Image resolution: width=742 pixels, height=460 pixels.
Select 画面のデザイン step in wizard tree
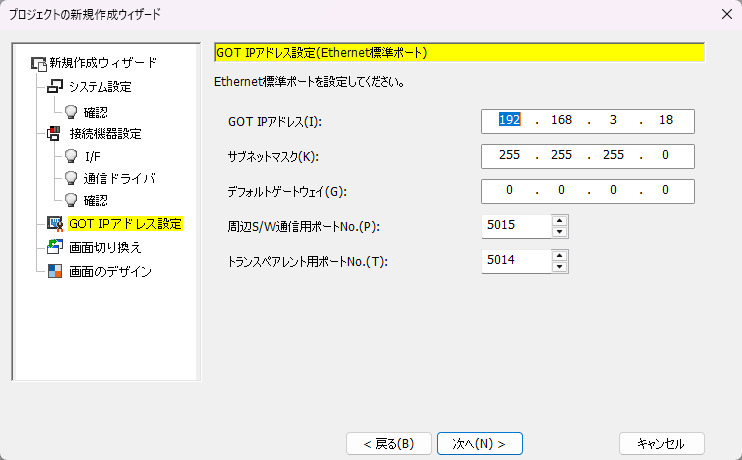pyautogui.click(x=110, y=270)
